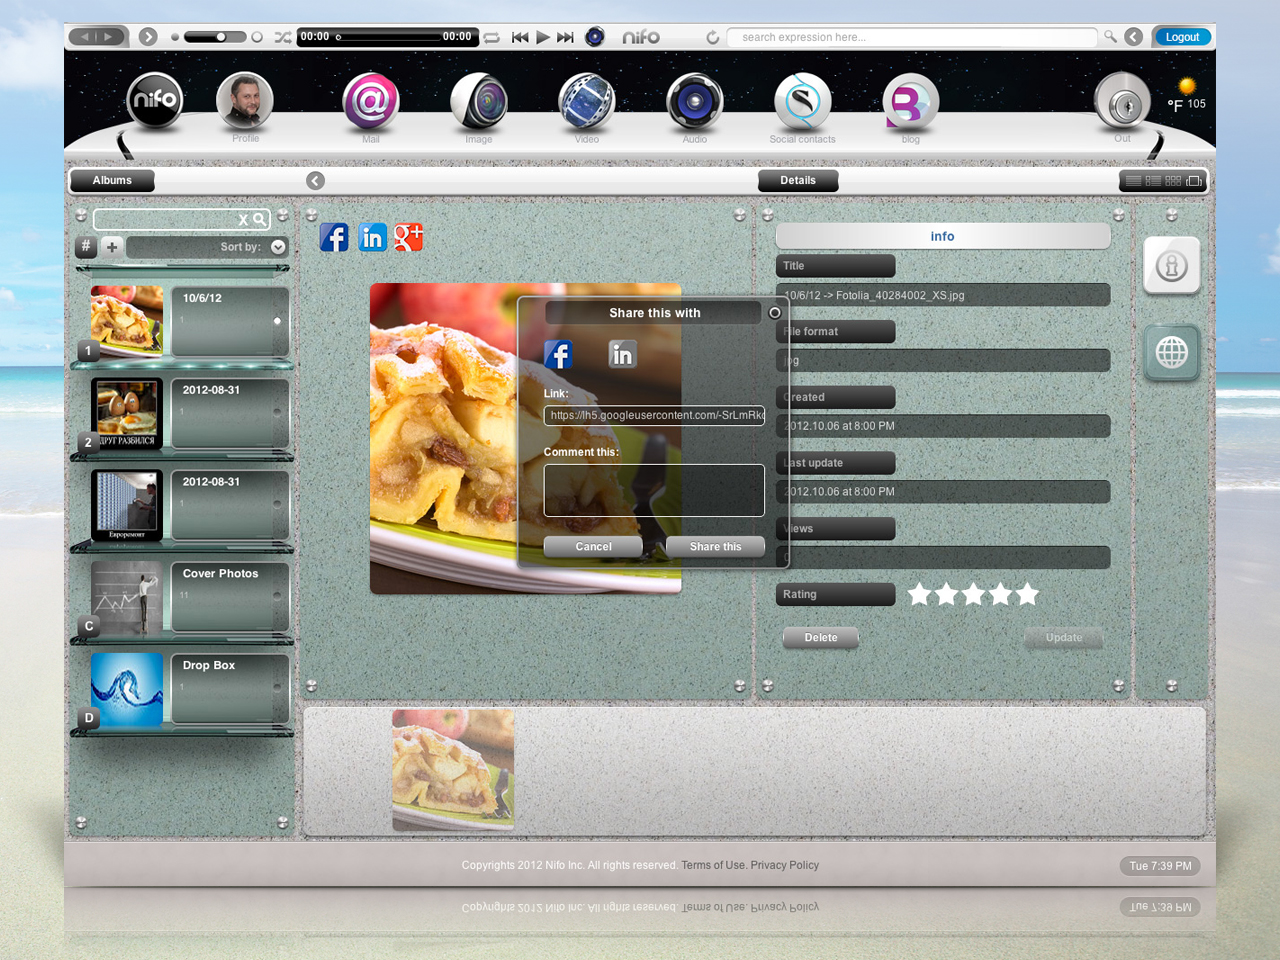Click the # numbering button
Screen dimensions: 1280x960
tap(86, 246)
